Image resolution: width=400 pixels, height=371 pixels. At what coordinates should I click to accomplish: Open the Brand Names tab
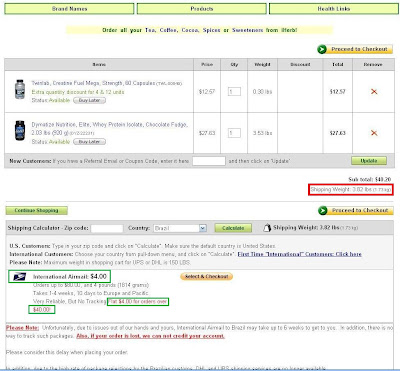pos(69,9)
